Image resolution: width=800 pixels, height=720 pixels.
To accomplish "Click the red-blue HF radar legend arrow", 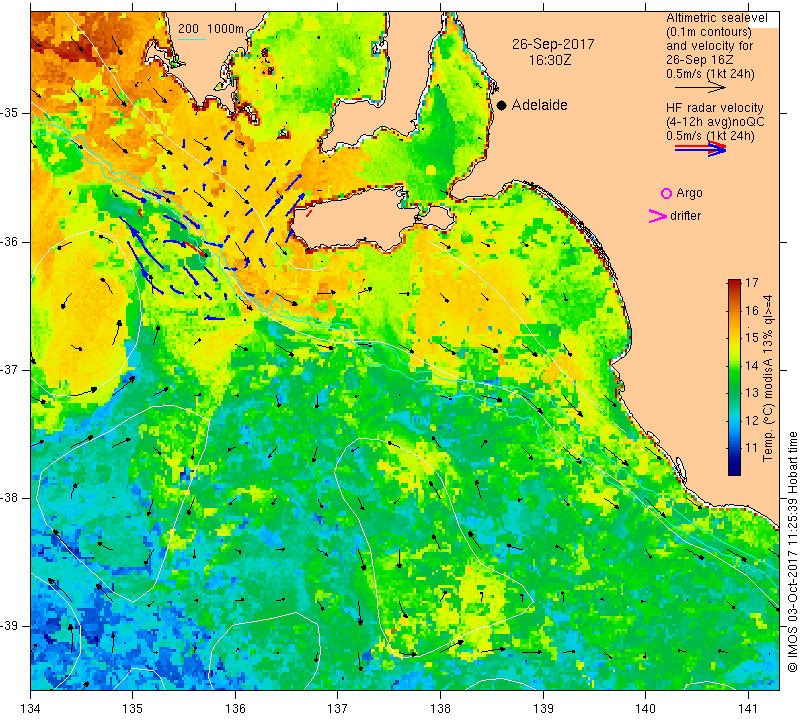I will pos(700,149).
